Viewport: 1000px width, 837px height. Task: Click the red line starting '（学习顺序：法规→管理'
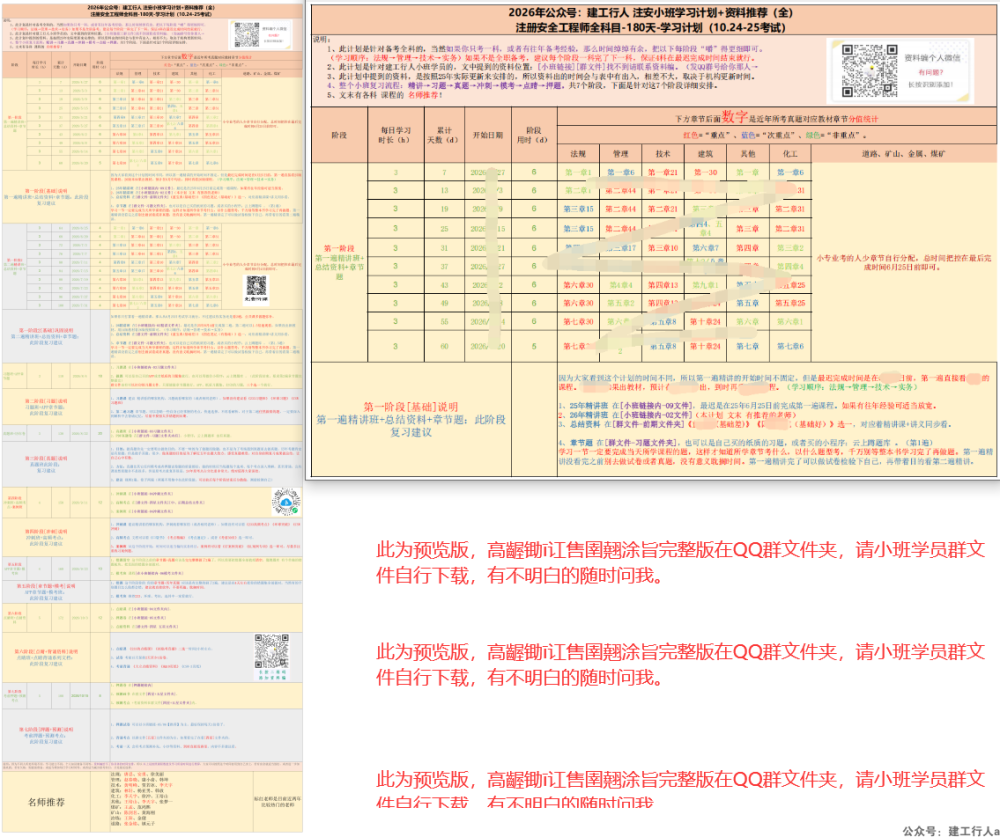click(x=542, y=57)
